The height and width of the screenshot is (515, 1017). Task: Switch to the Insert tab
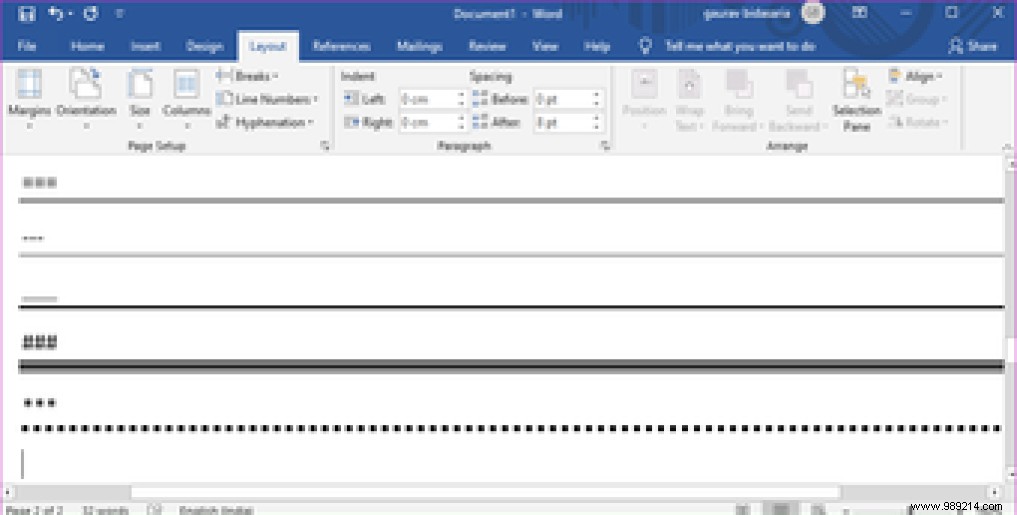click(x=145, y=46)
